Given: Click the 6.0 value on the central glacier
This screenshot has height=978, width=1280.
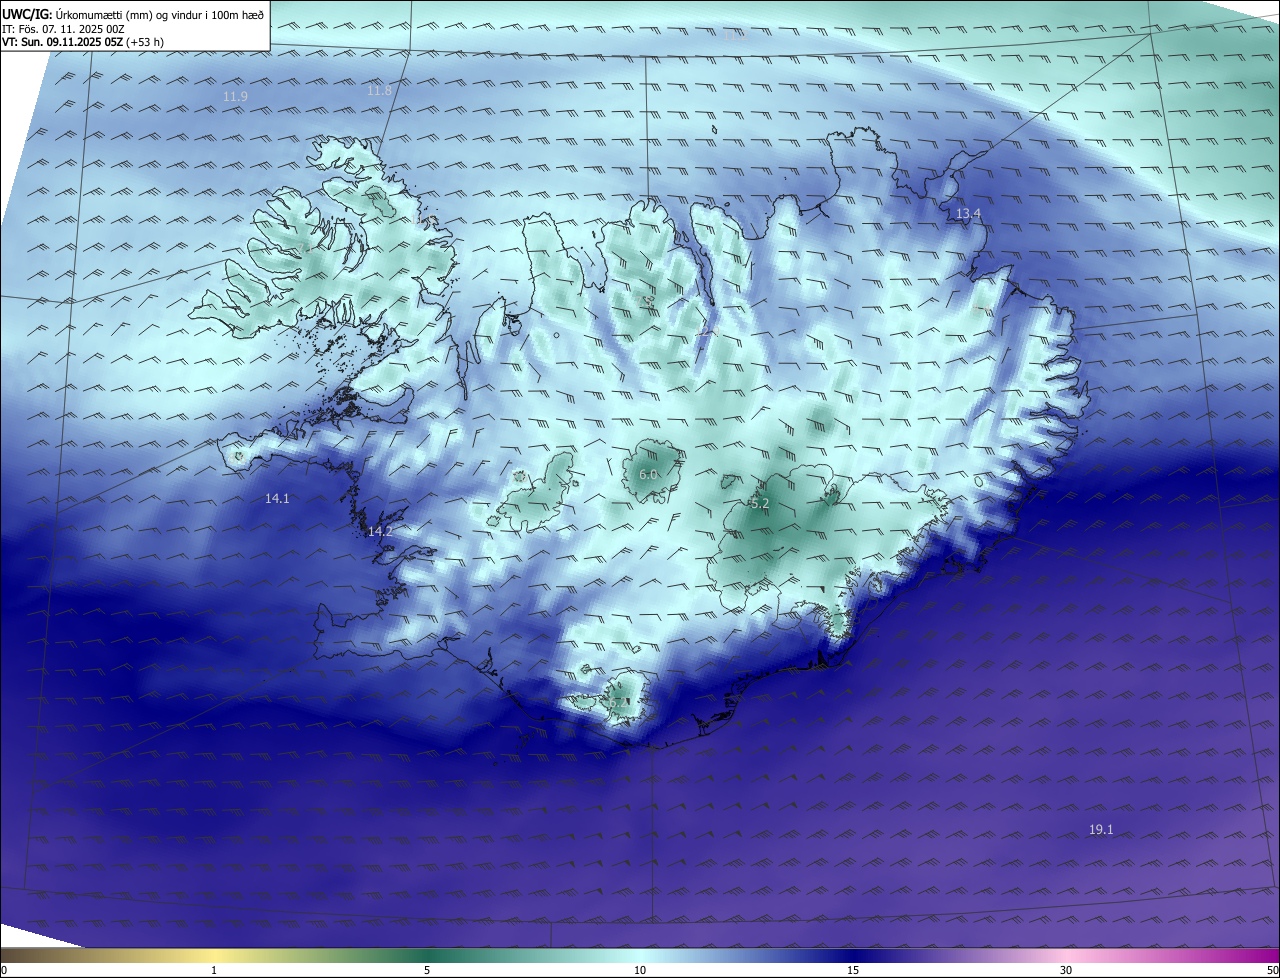Looking at the screenshot, I should pos(648,475).
